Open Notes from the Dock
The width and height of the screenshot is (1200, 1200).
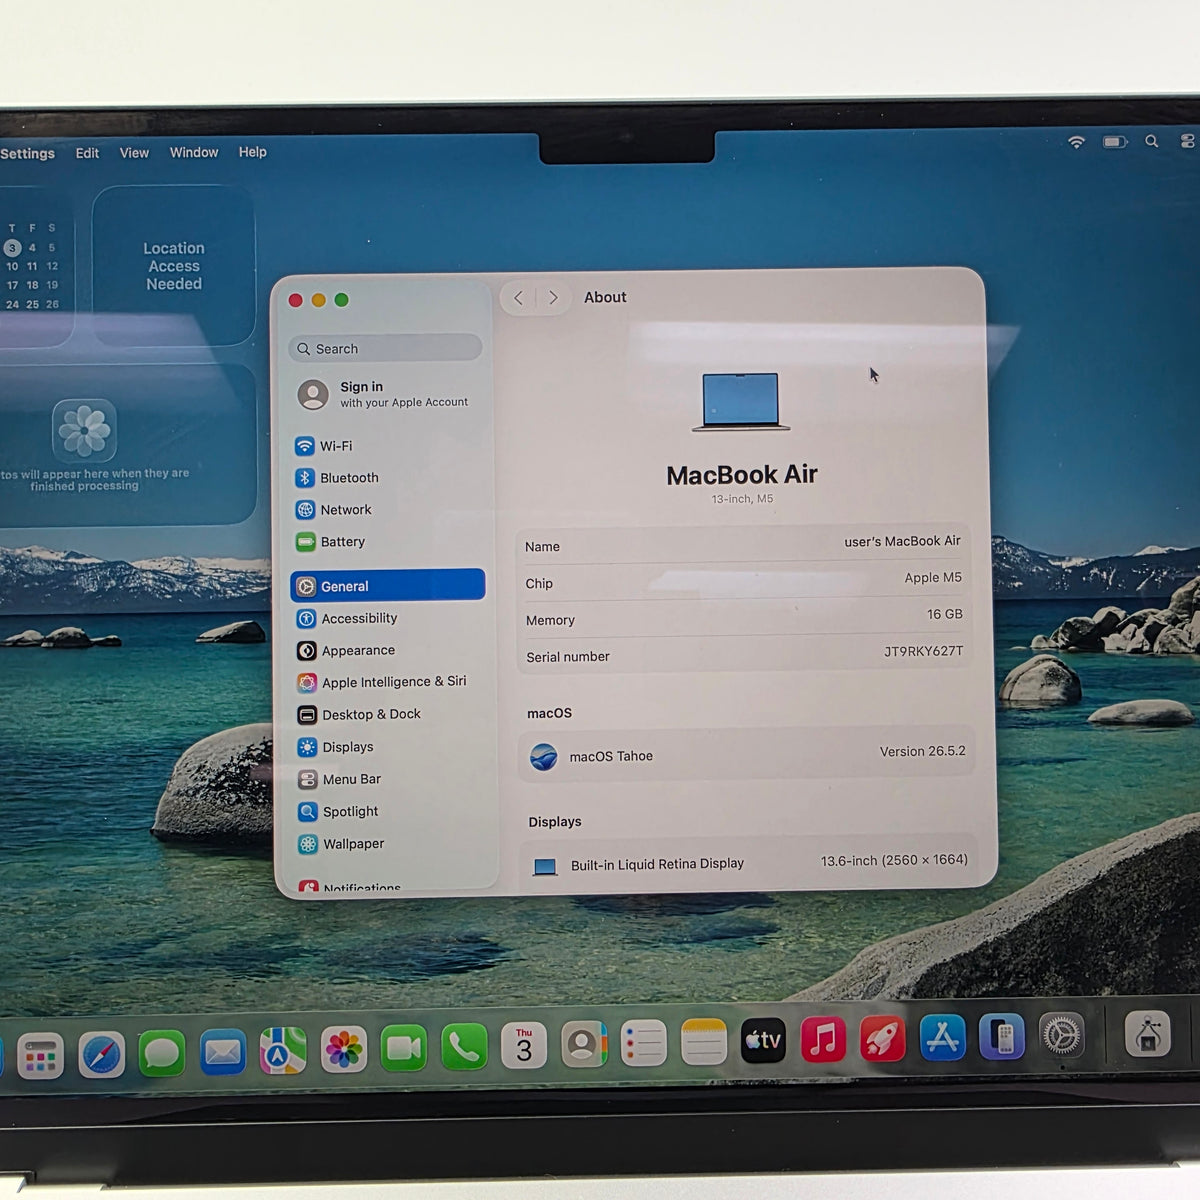coord(704,1044)
